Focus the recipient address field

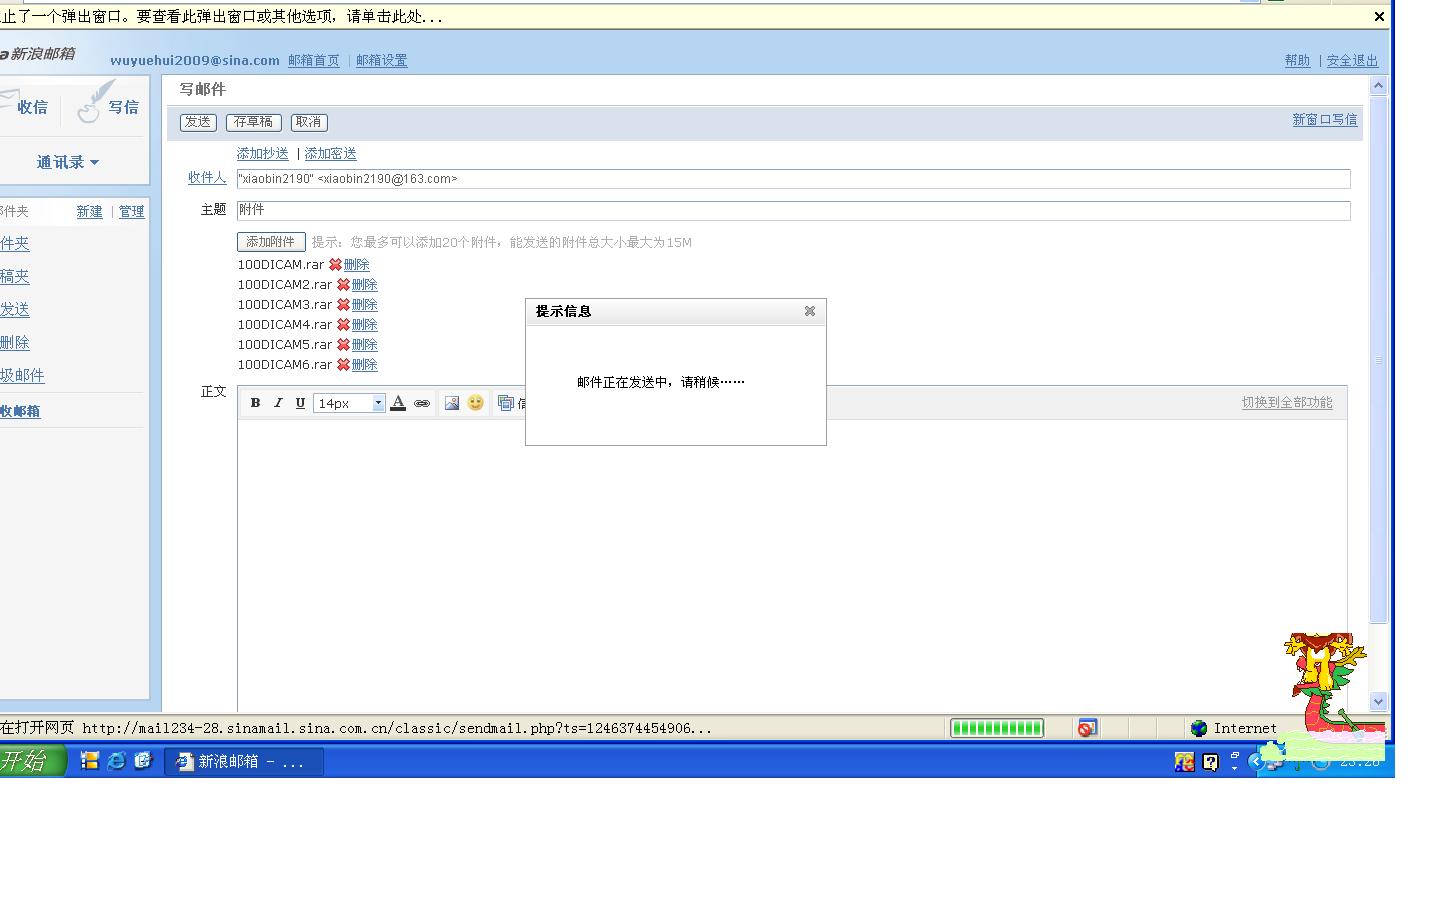point(794,179)
